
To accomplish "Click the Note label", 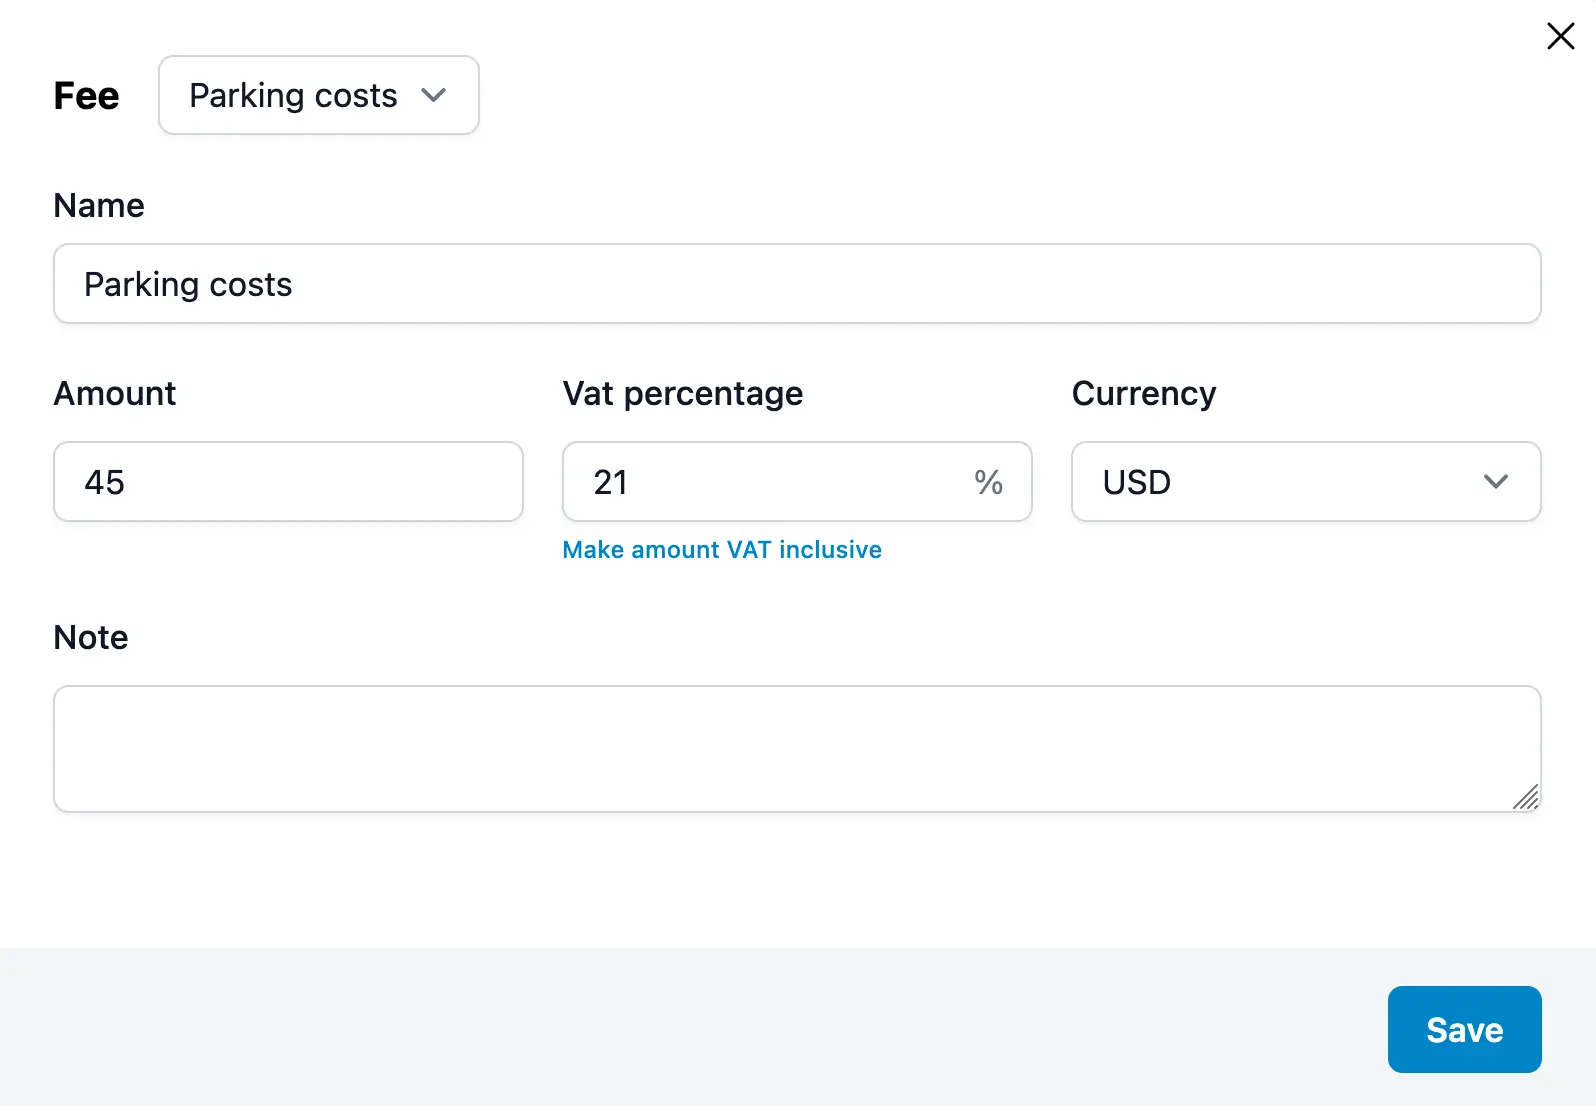I will coord(91,638).
